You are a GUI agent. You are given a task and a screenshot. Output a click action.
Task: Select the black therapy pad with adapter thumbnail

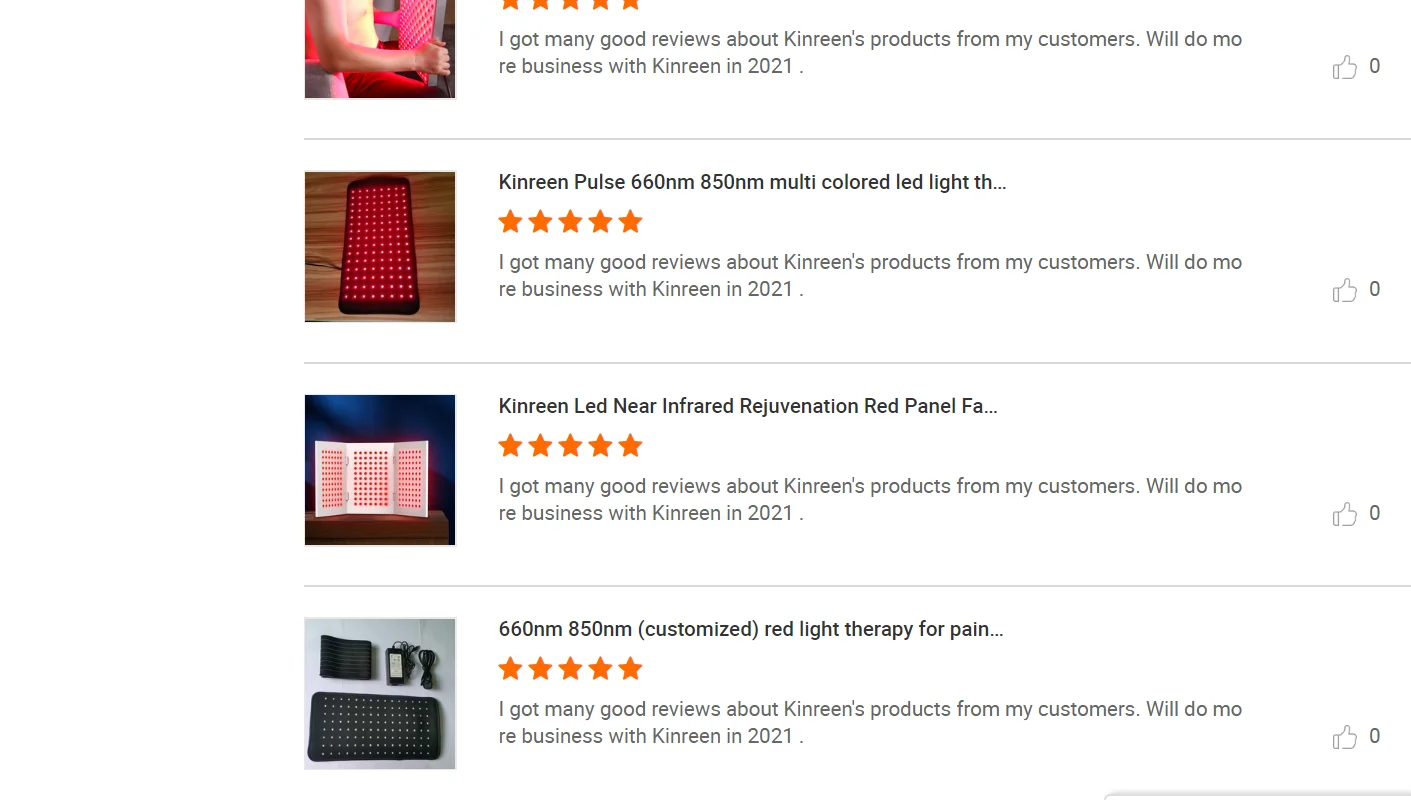tap(380, 693)
